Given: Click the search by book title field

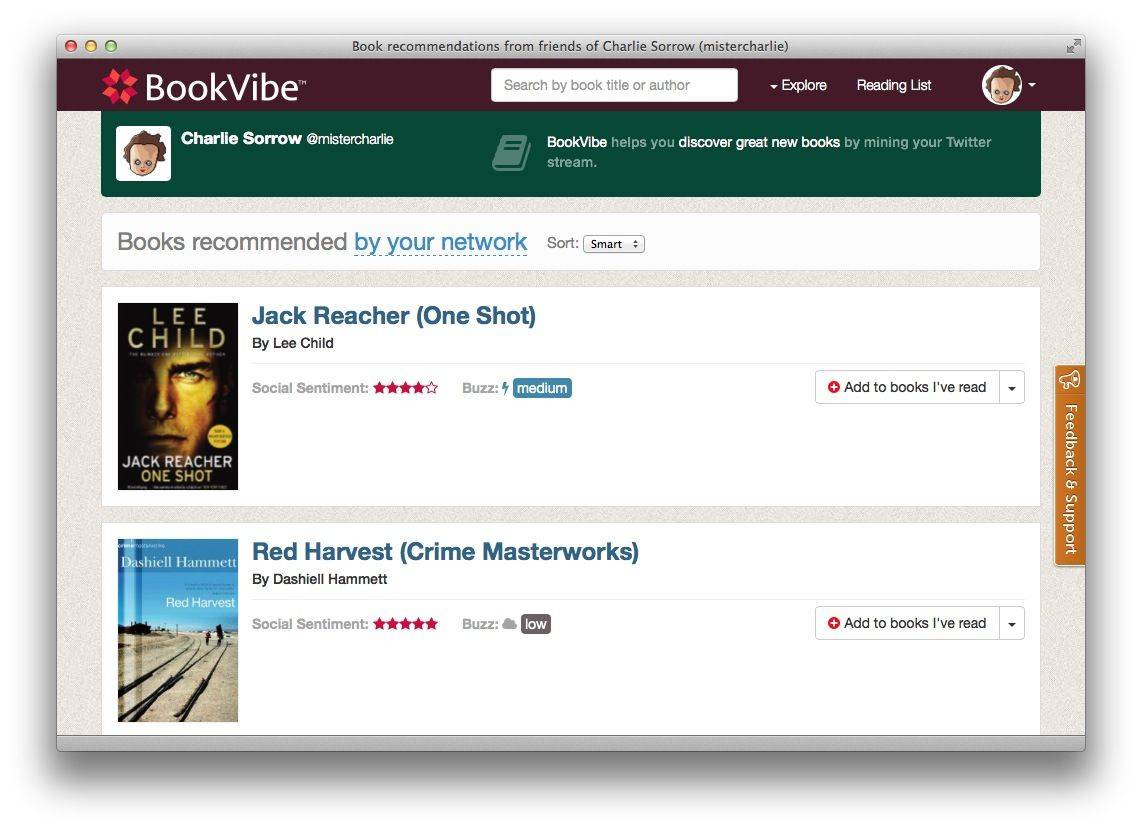Looking at the screenshot, I should (x=614, y=85).
